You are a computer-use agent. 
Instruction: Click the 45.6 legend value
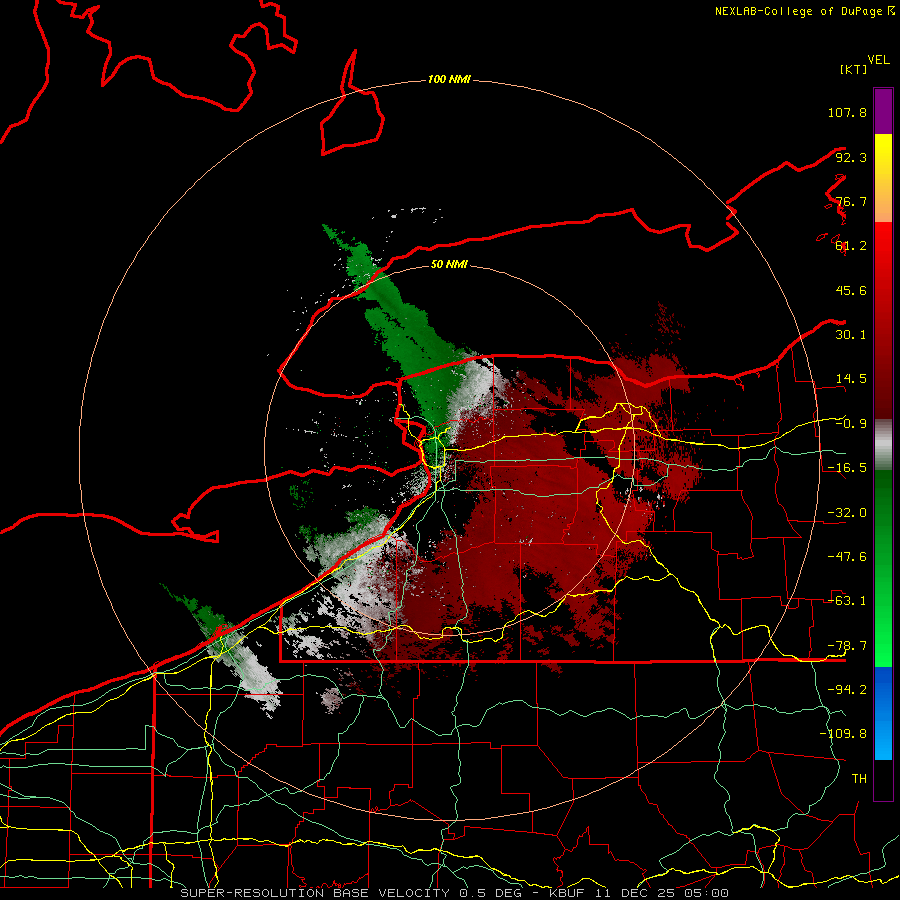(x=851, y=290)
